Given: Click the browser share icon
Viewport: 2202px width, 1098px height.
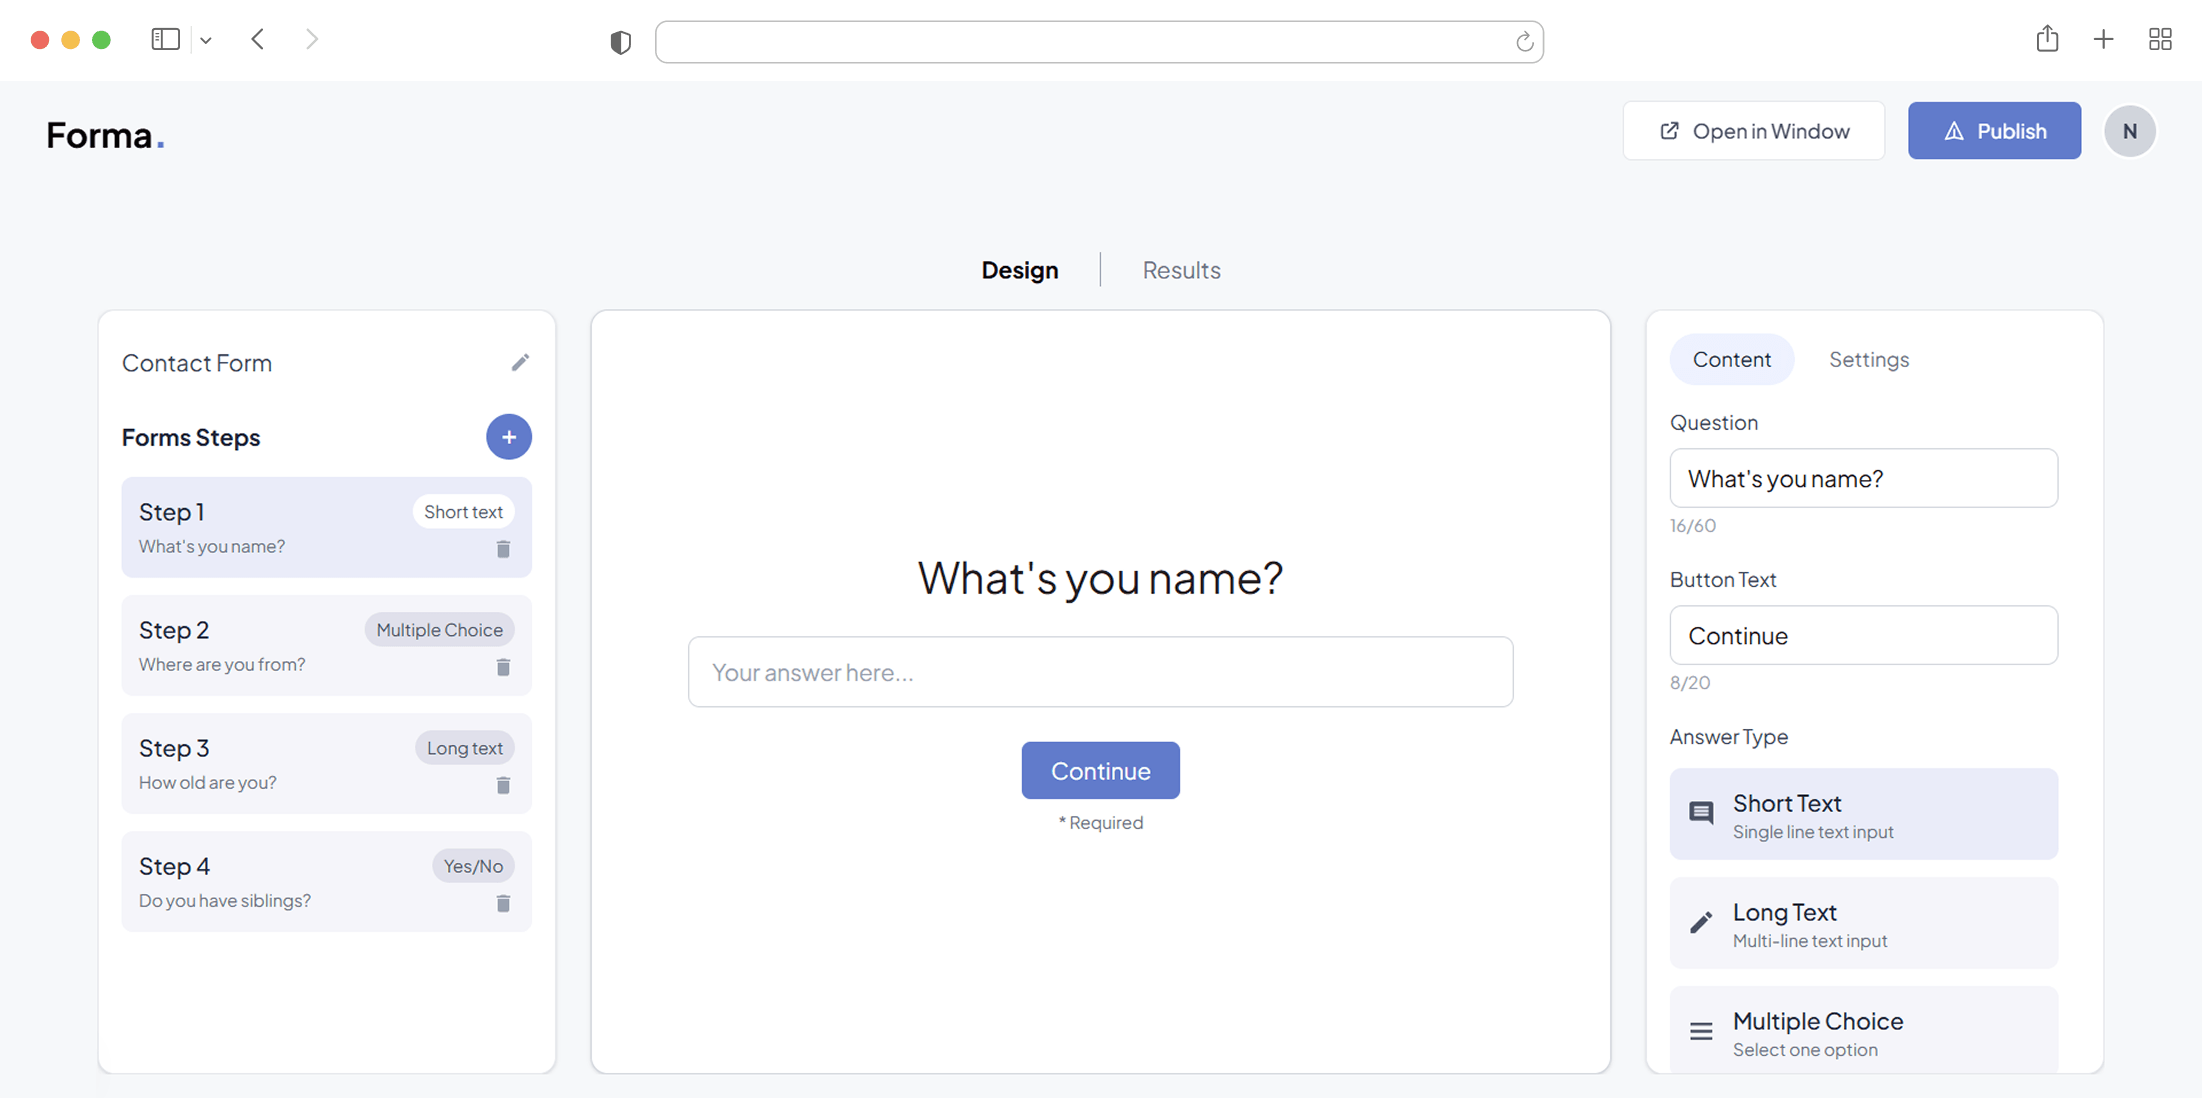Looking at the screenshot, I should coord(2047,39).
